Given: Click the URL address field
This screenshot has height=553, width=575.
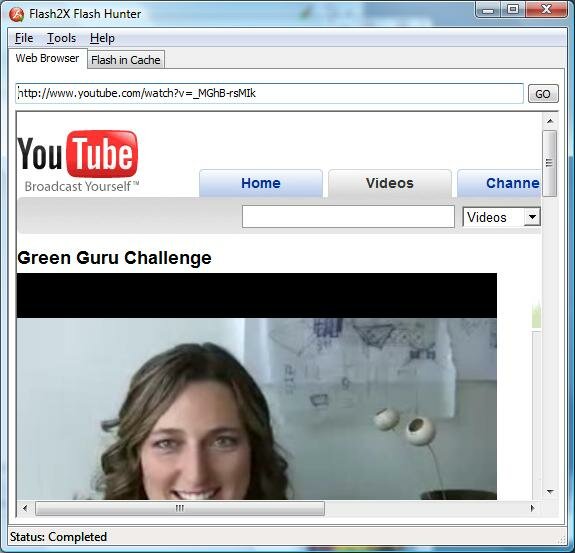Looking at the screenshot, I should (270, 94).
